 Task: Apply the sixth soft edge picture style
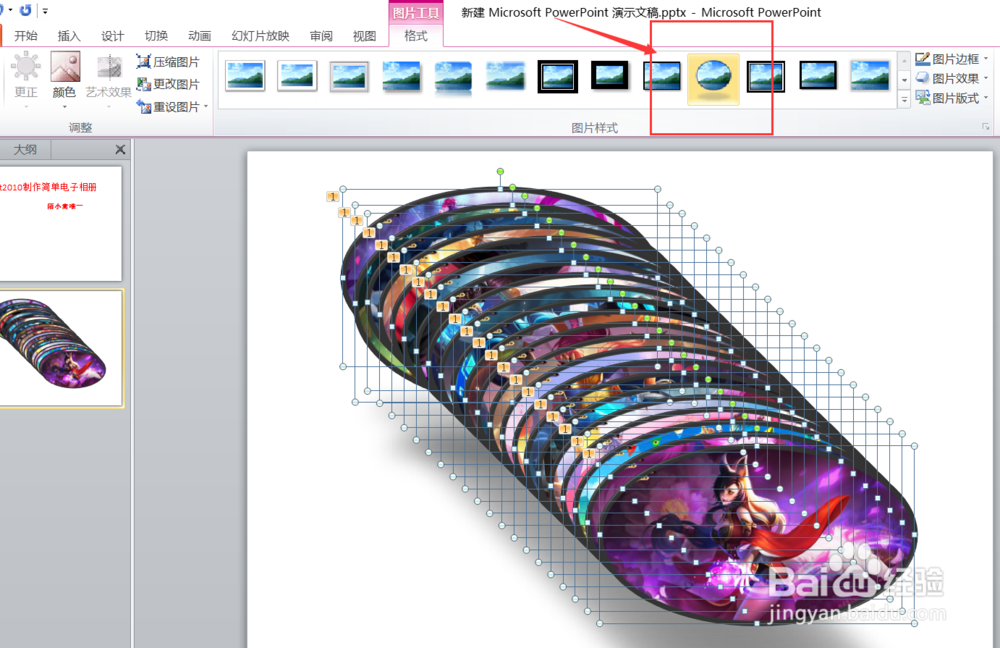[505, 77]
